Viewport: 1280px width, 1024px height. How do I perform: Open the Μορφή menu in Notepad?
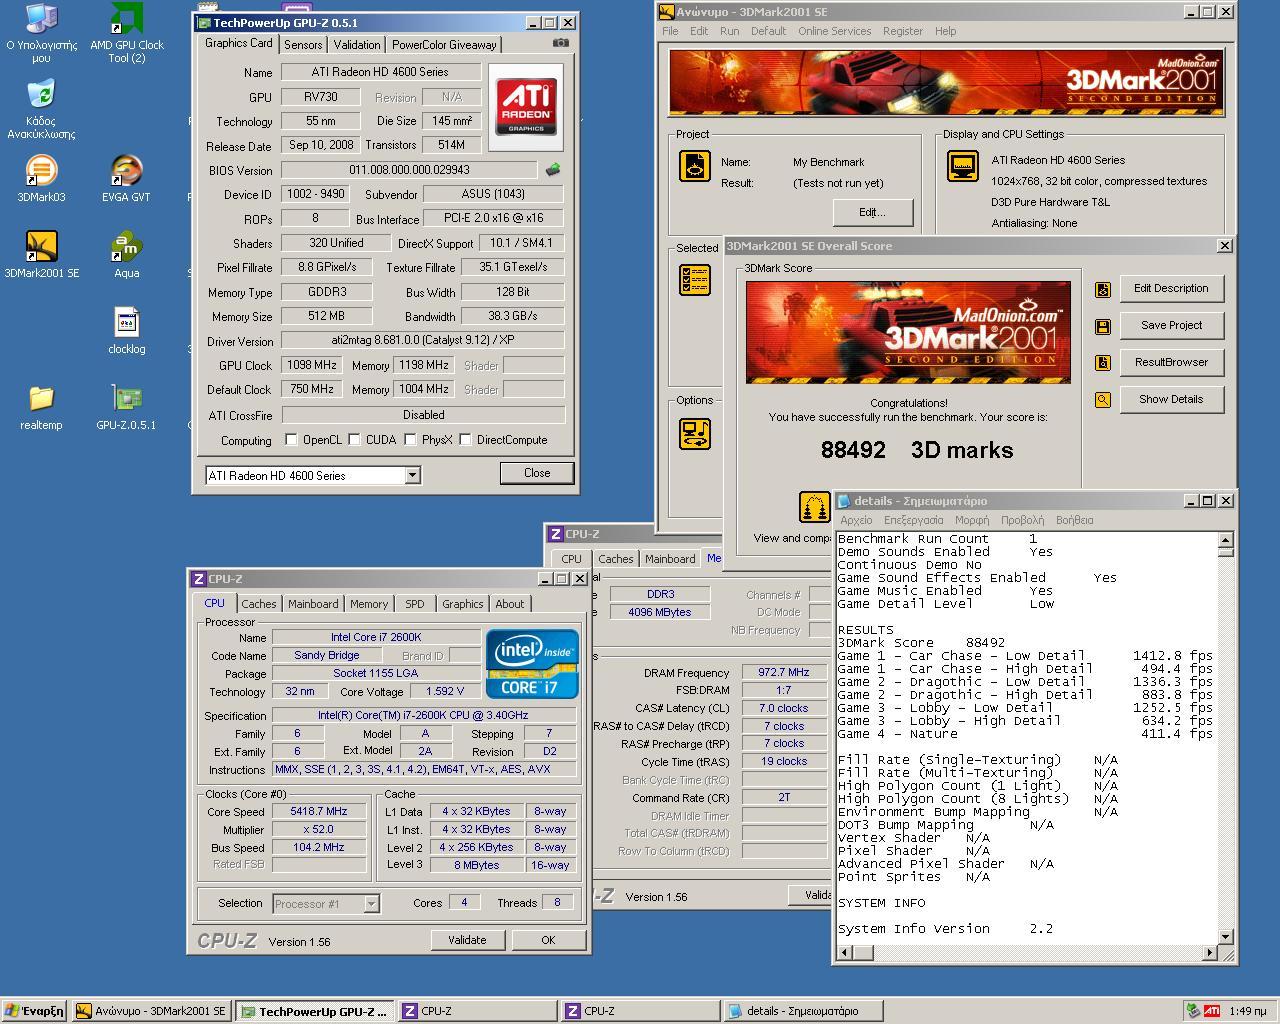[x=972, y=520]
